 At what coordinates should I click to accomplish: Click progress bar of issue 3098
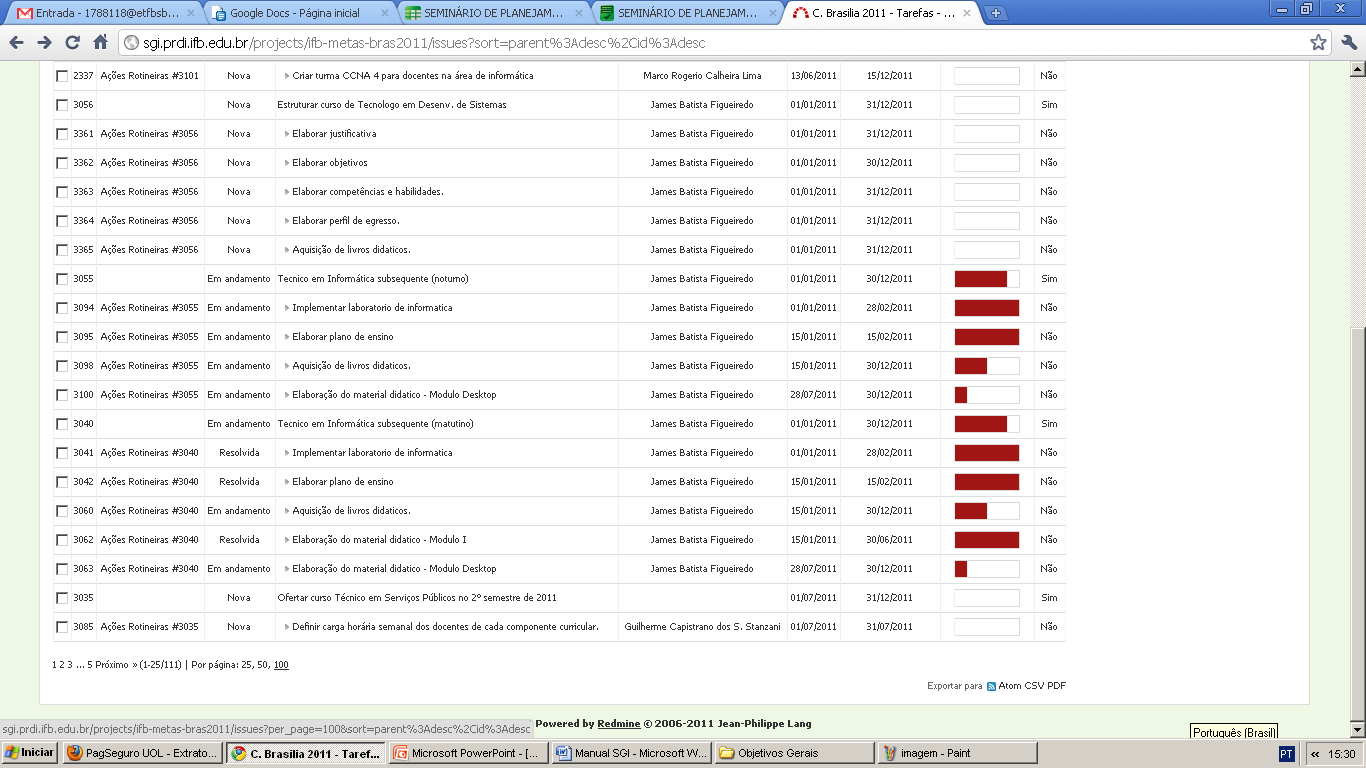987,366
